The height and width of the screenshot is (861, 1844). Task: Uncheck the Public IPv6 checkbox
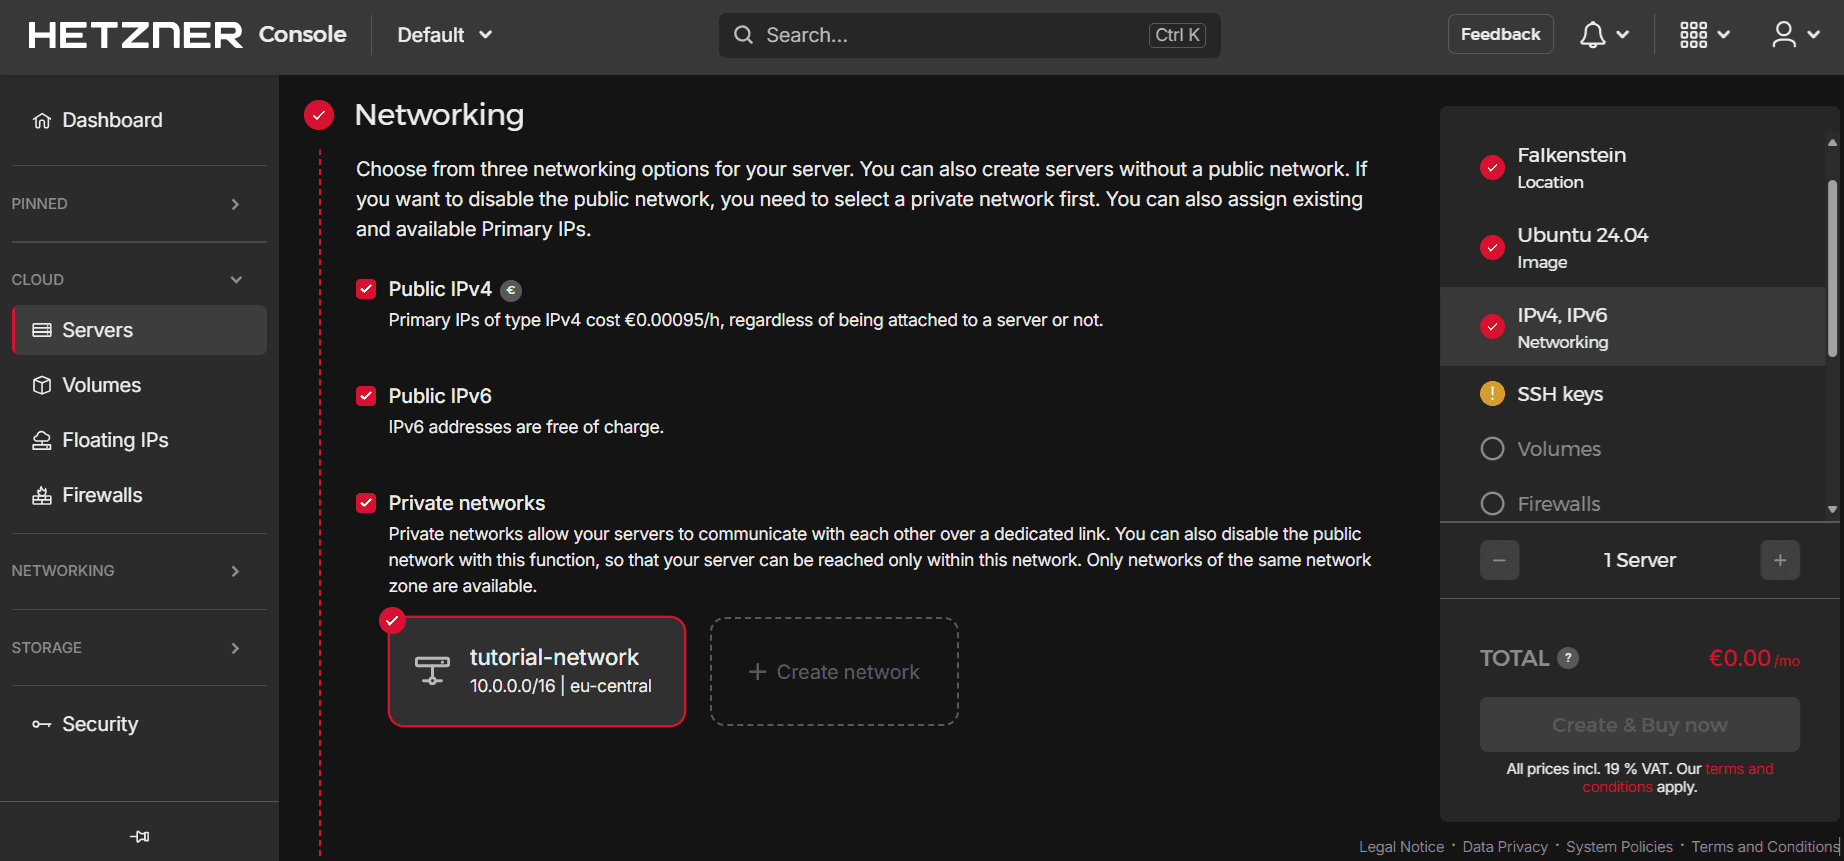point(366,396)
